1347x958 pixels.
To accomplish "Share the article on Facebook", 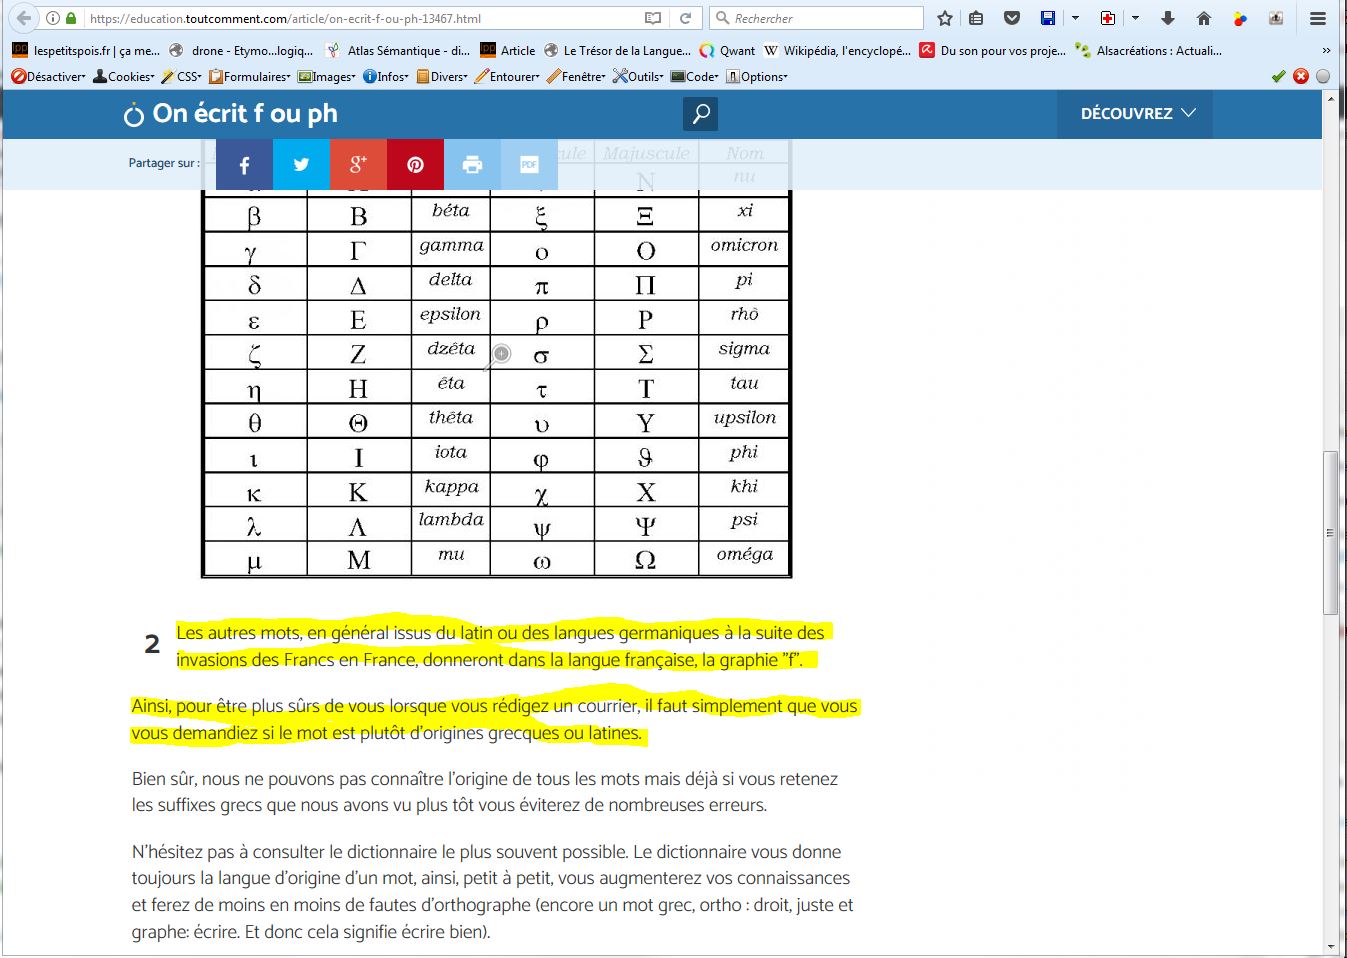I will pos(244,165).
